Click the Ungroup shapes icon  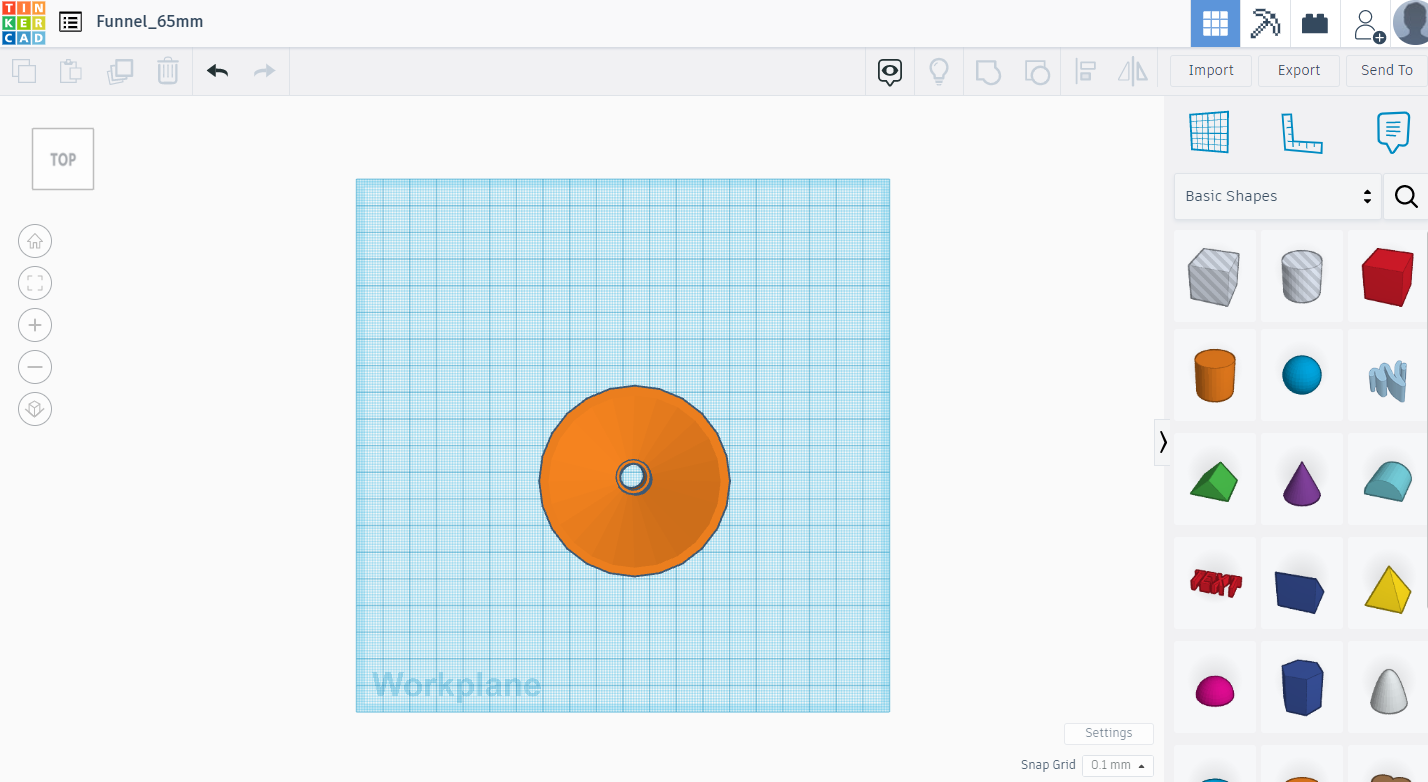(1037, 71)
